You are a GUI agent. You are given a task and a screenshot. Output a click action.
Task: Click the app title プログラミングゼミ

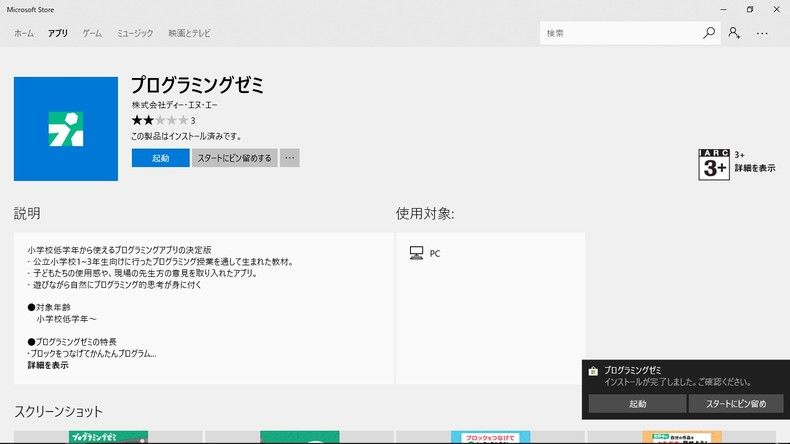pos(198,85)
